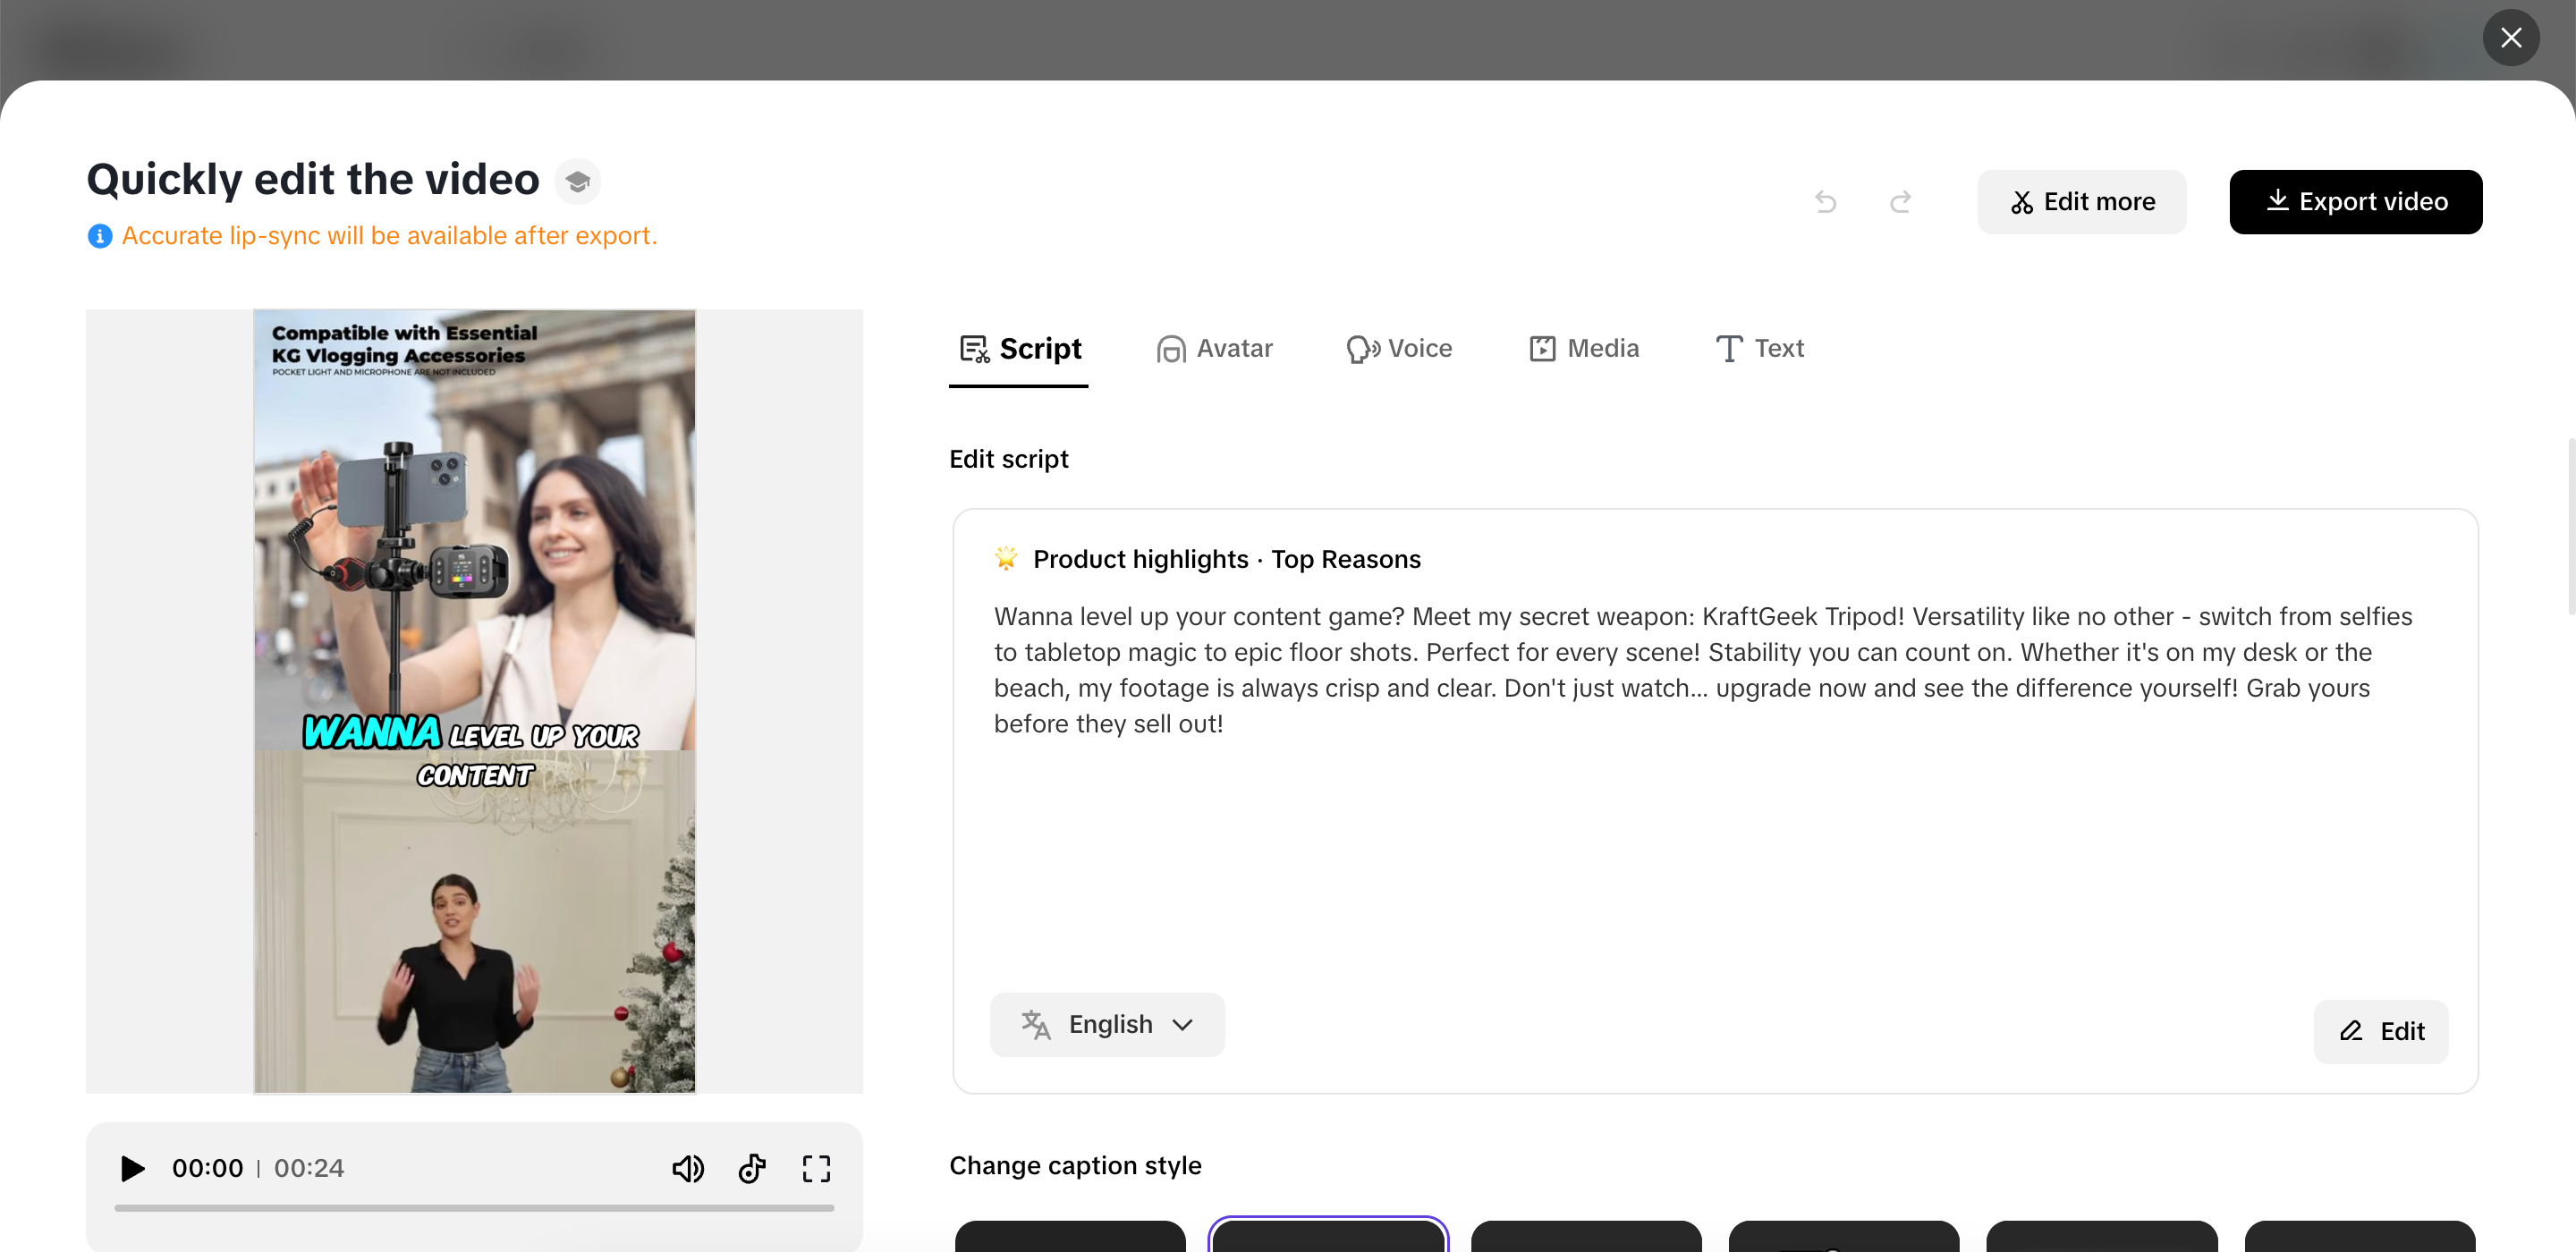
Task: Open the Voice tab
Action: click(x=1399, y=348)
